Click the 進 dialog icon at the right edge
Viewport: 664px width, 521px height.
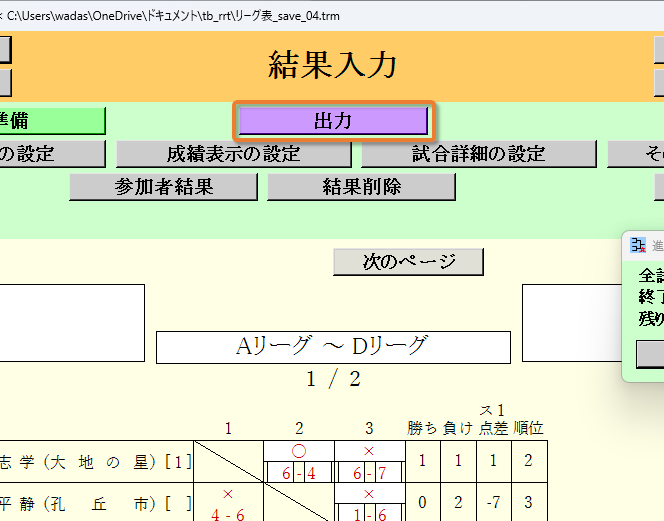(x=638, y=245)
